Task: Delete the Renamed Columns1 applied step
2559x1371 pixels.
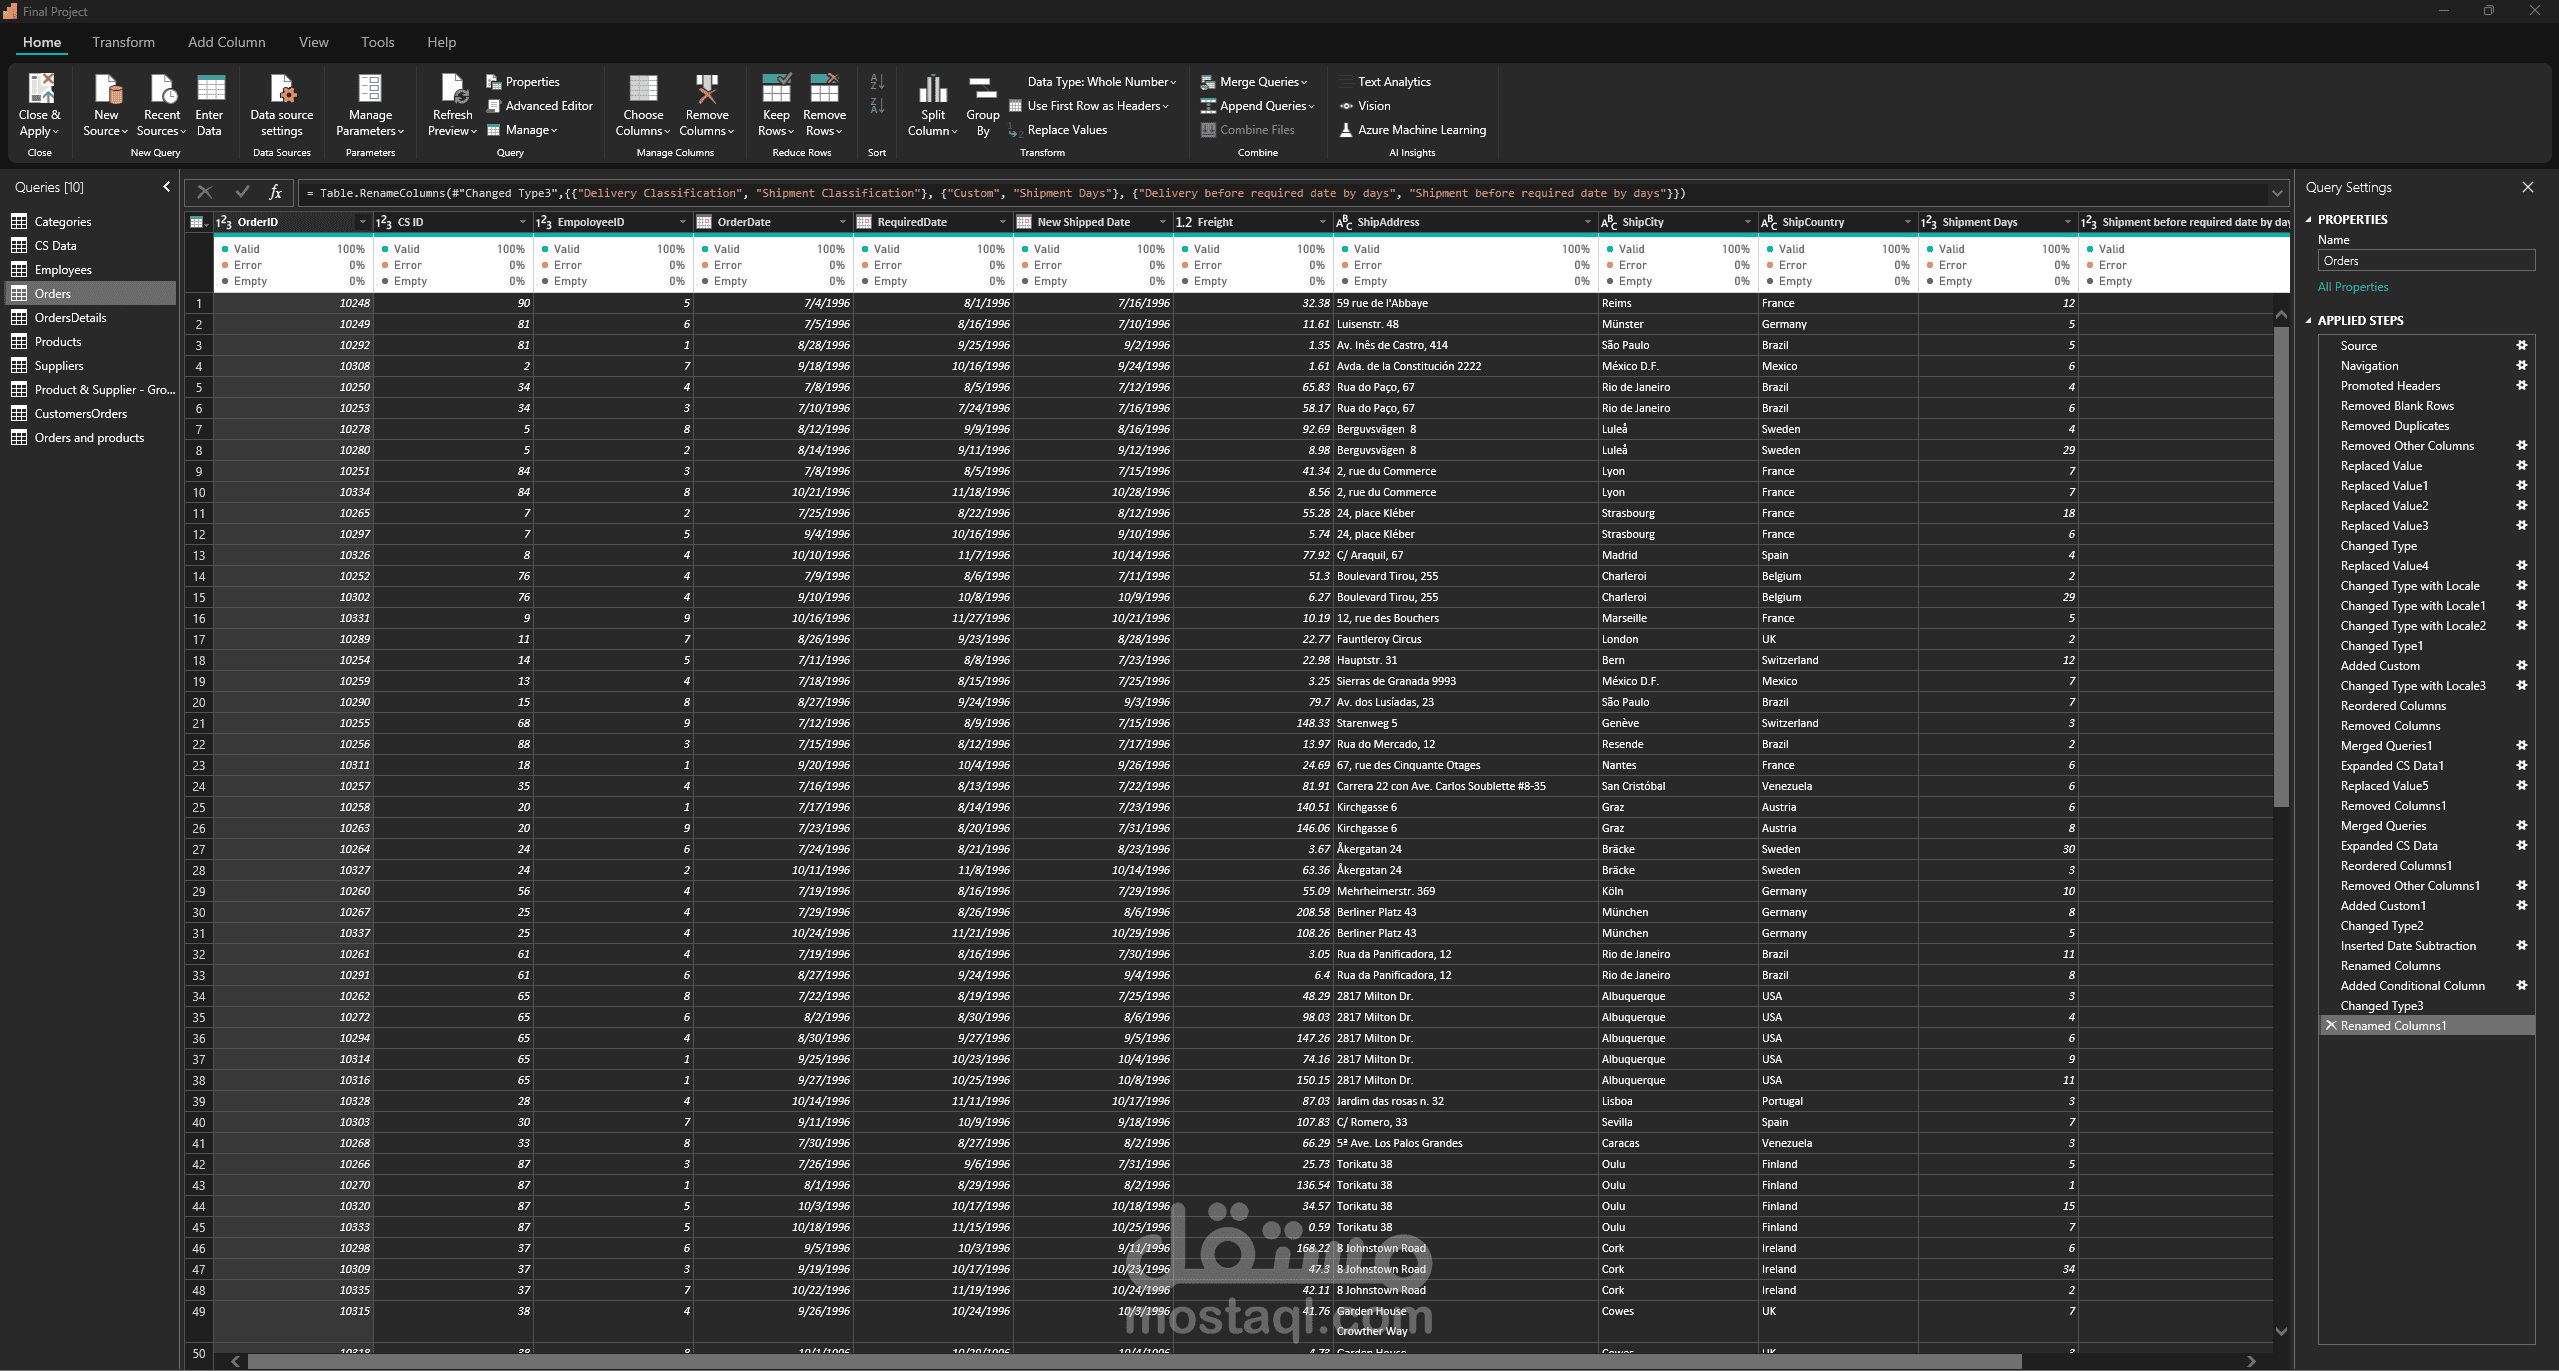Action: (x=2331, y=1025)
